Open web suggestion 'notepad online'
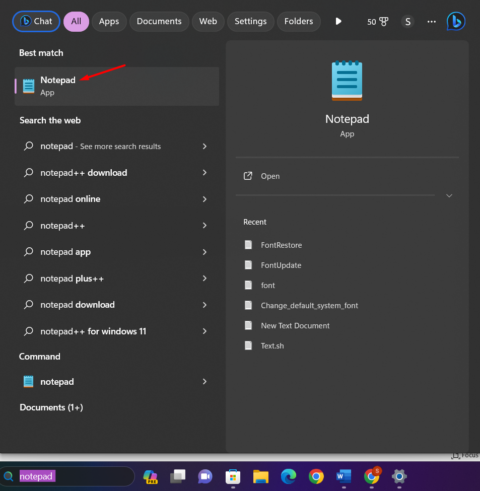The height and width of the screenshot is (491, 480). click(70, 199)
